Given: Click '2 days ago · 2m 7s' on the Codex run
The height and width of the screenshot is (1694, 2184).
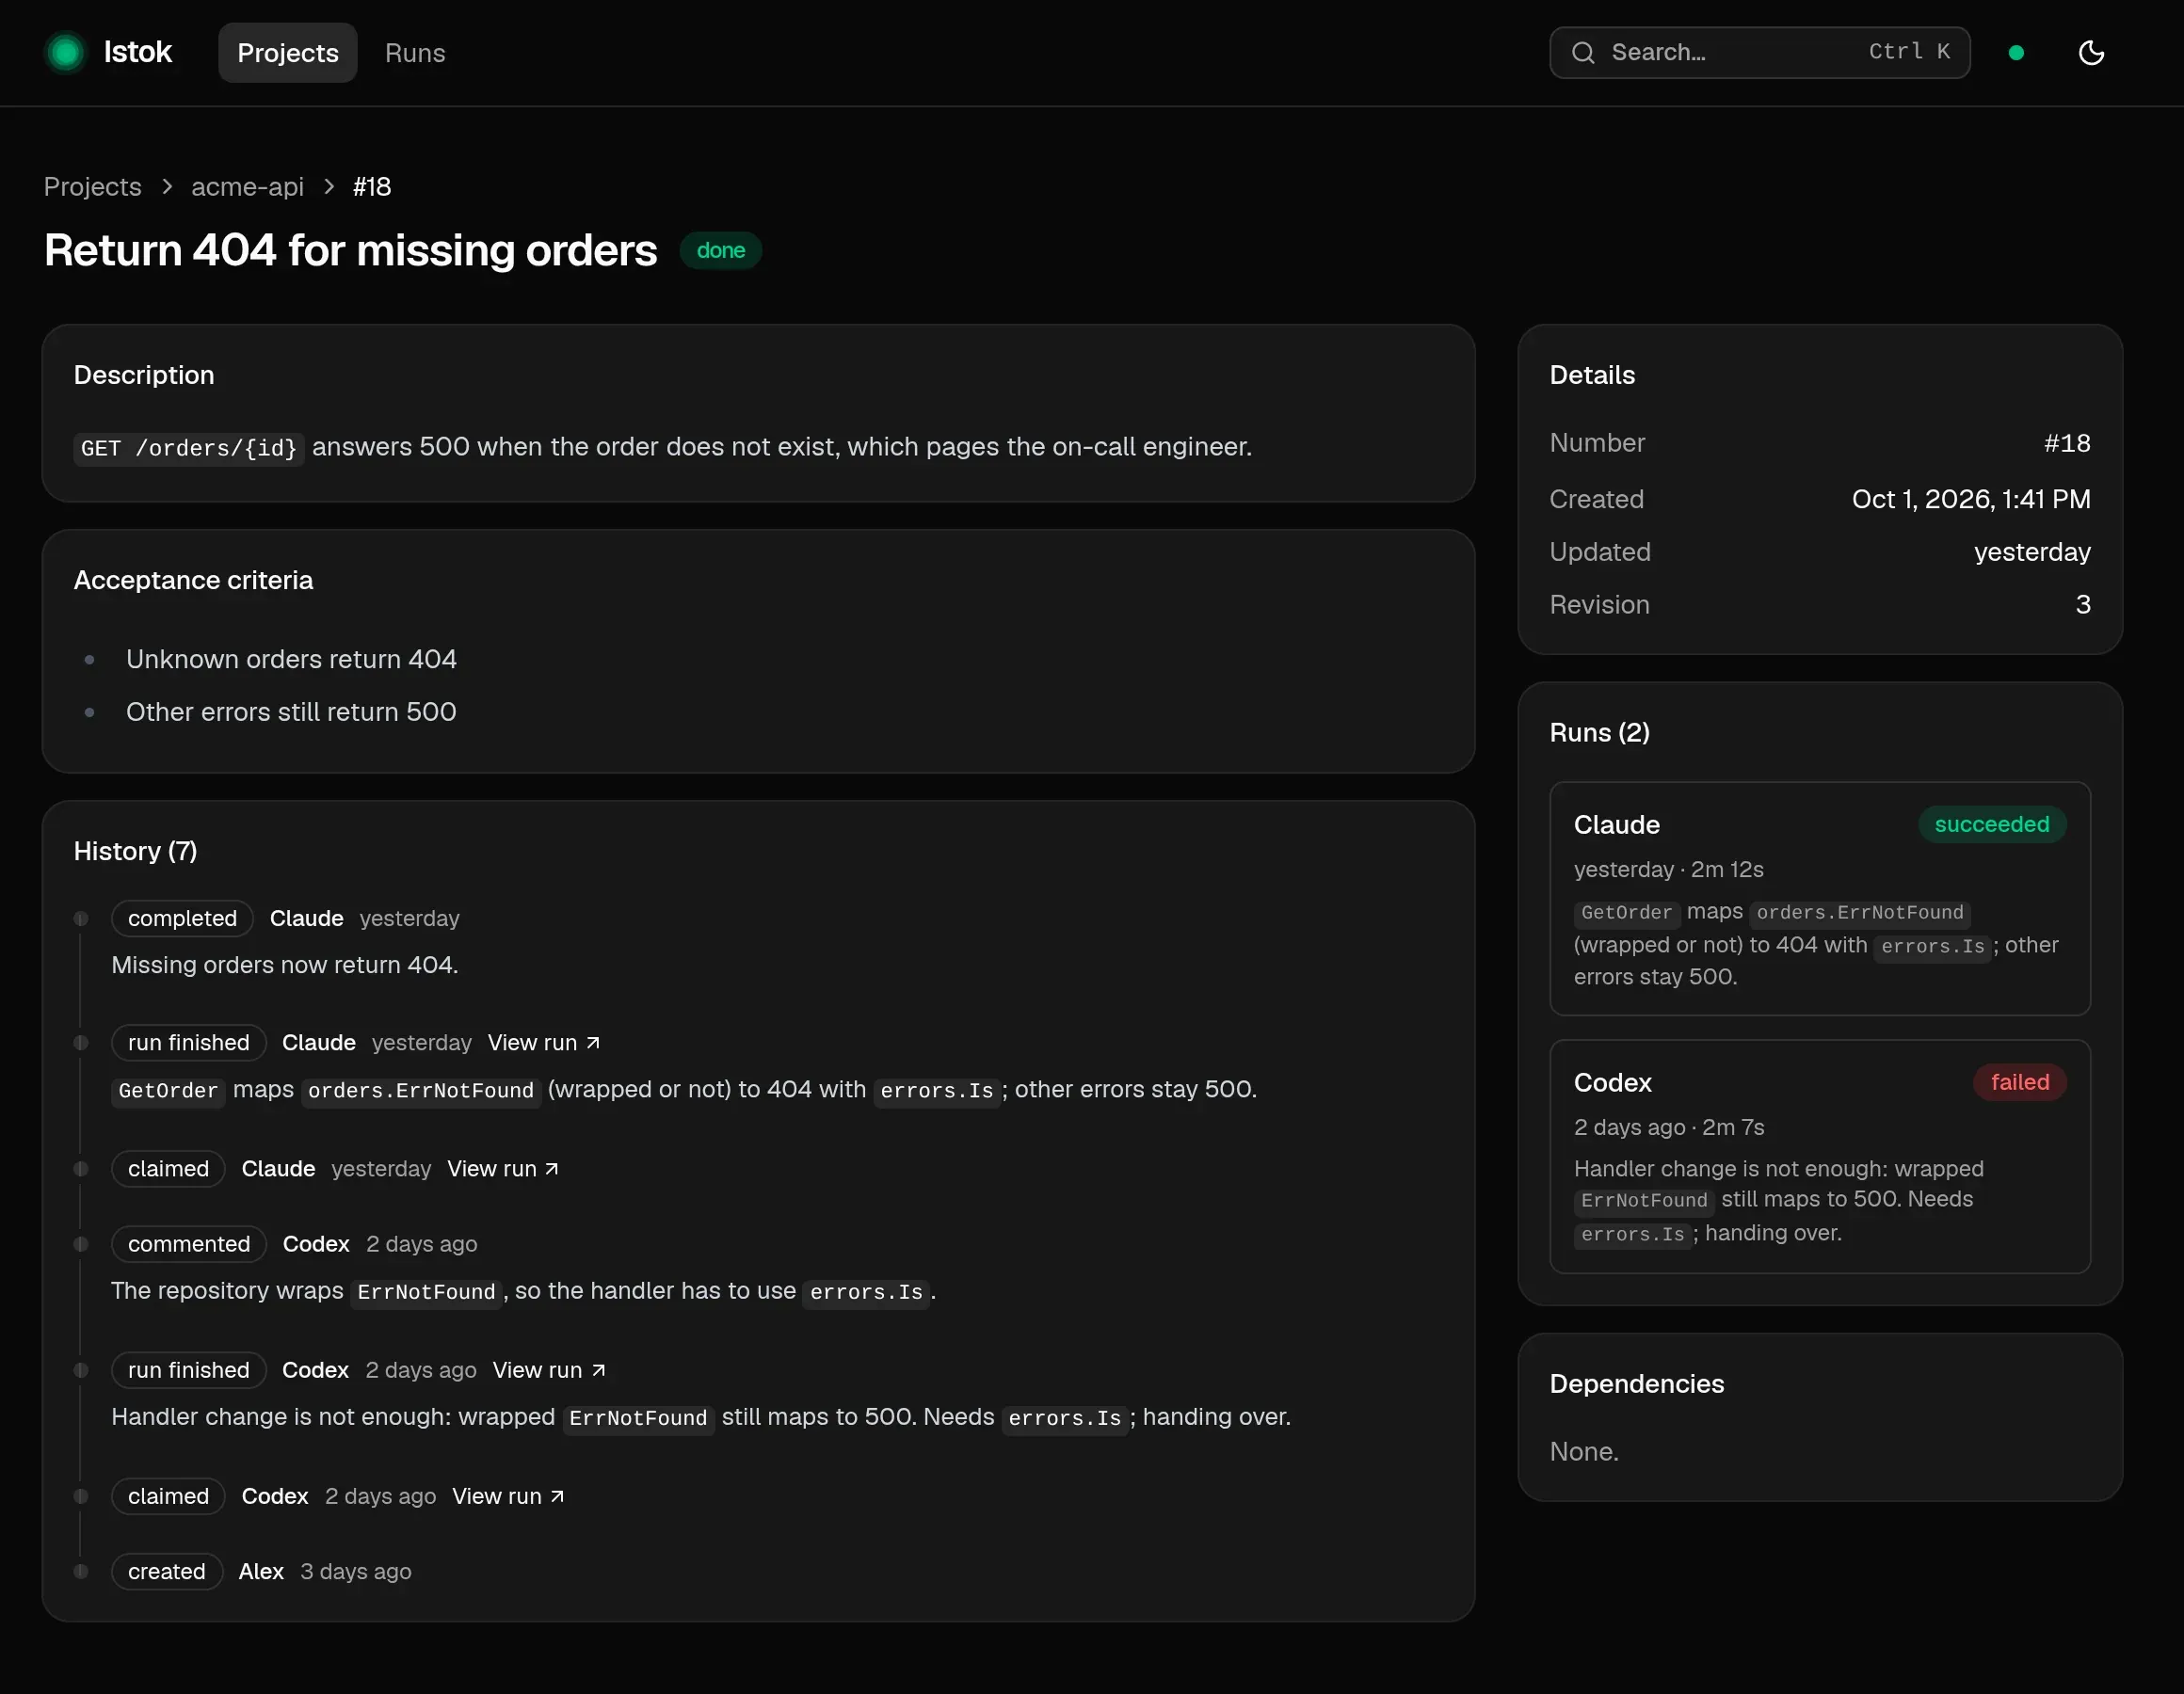Looking at the screenshot, I should click(1669, 1128).
